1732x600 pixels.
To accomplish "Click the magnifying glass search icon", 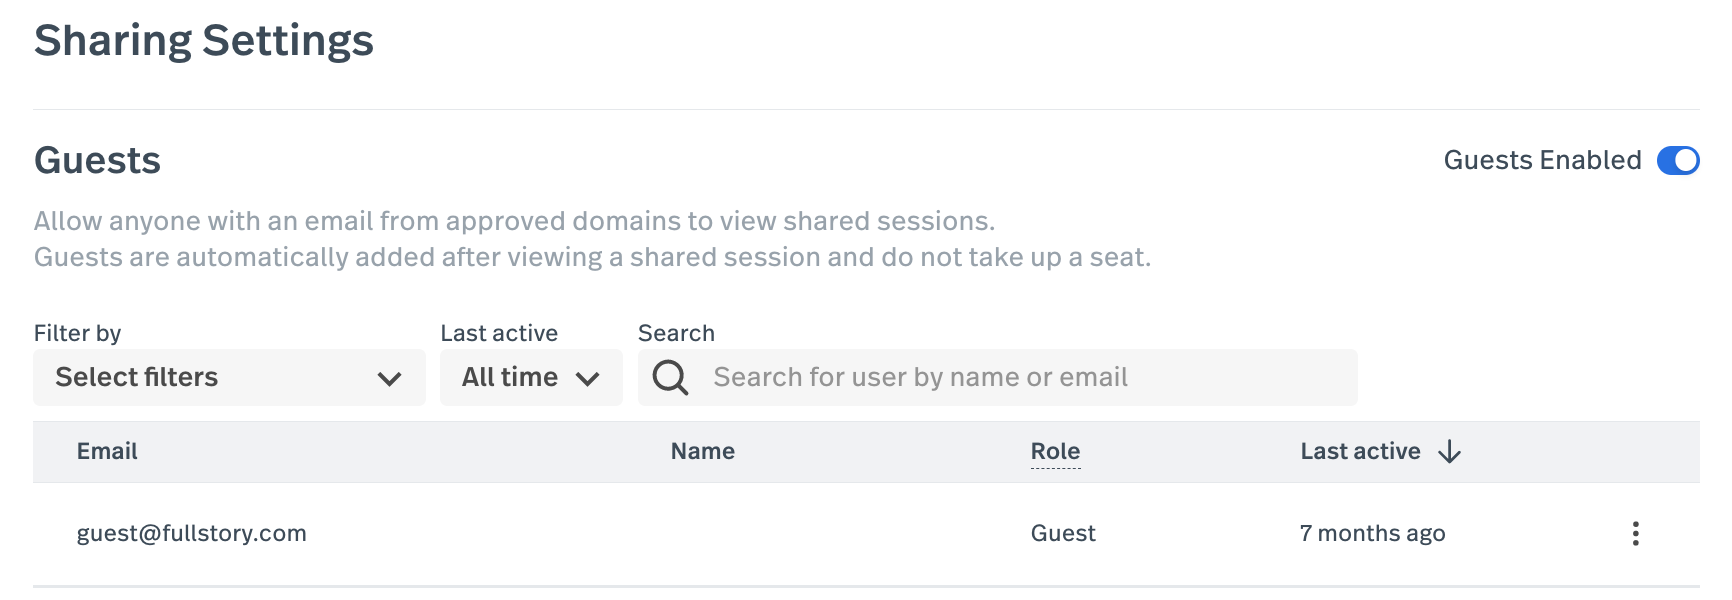I will pos(670,378).
